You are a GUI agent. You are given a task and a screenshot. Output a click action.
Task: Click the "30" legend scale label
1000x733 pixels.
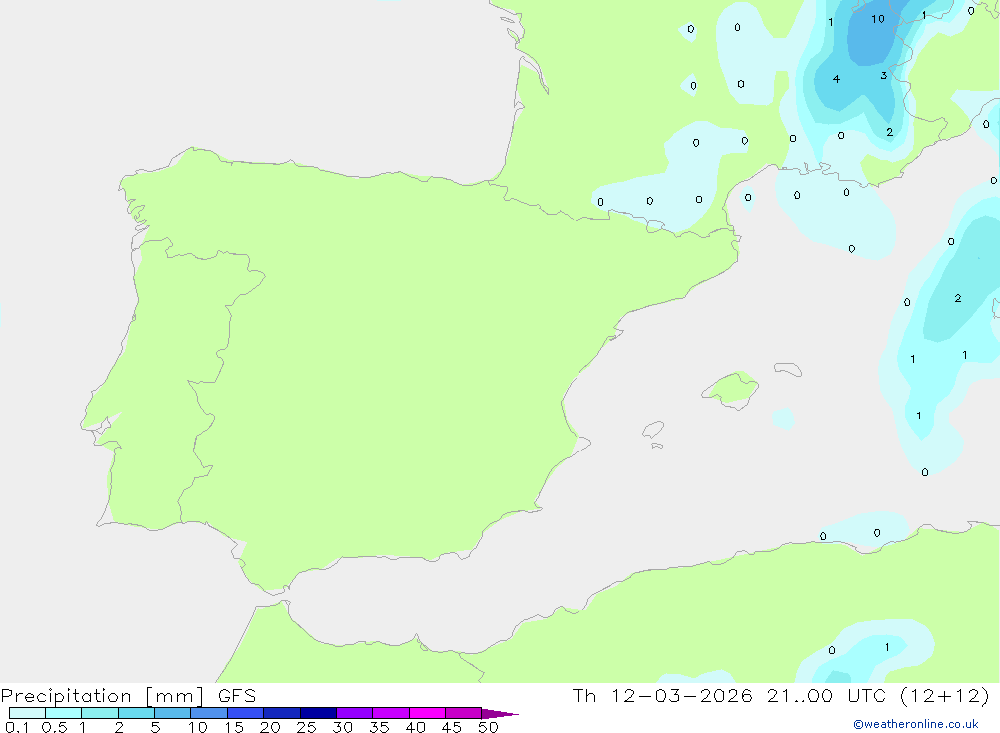click(342, 727)
